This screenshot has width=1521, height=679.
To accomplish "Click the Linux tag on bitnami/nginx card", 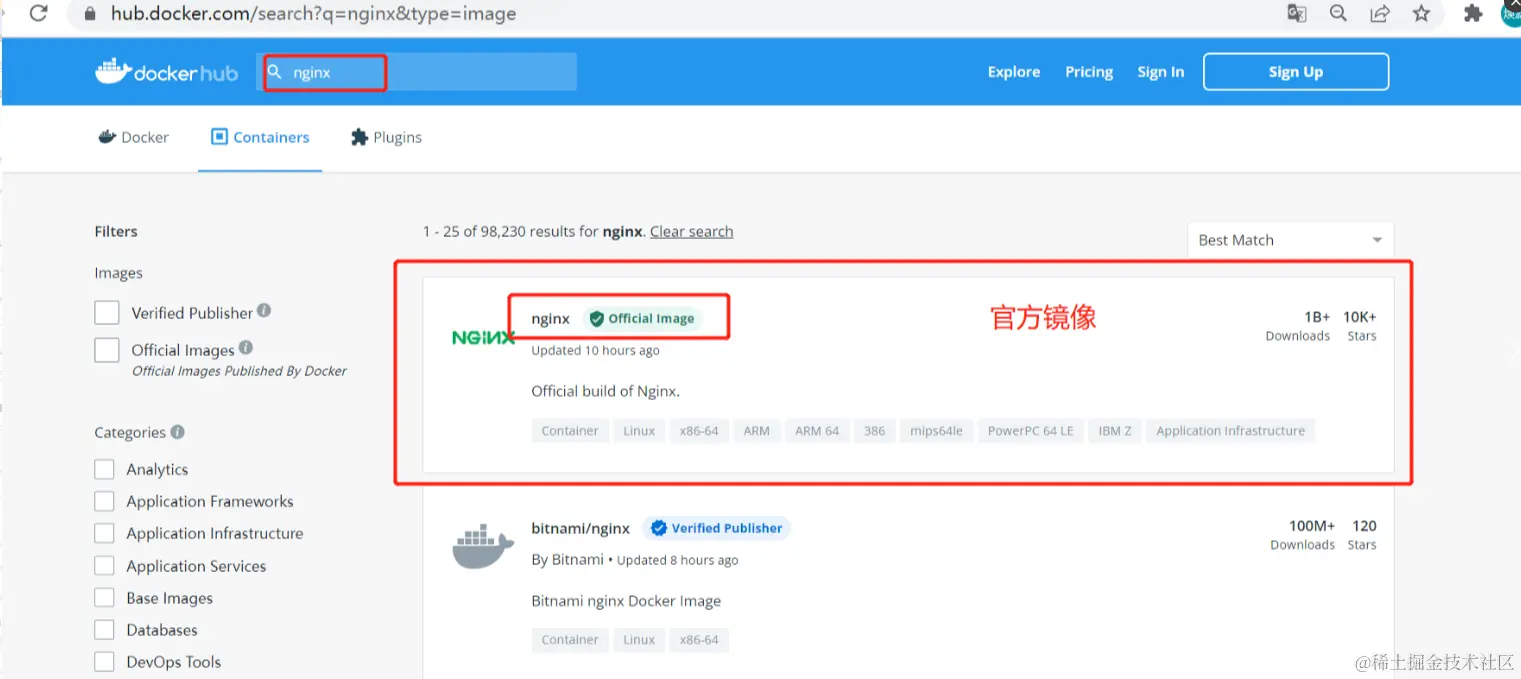I will tap(639, 640).
